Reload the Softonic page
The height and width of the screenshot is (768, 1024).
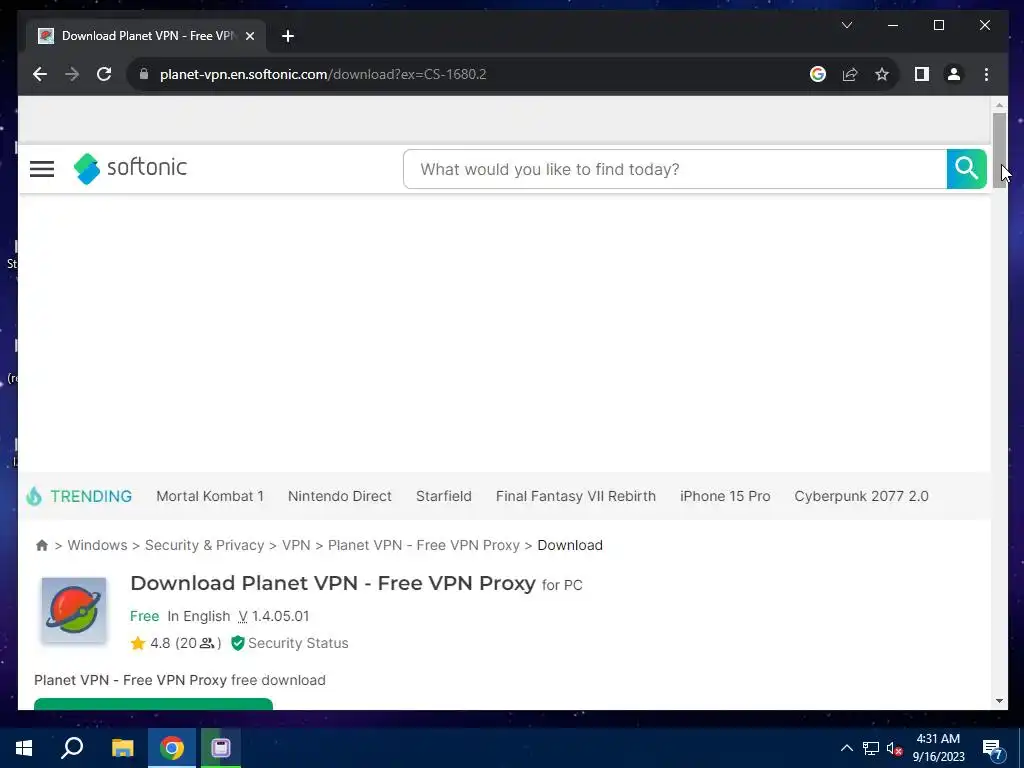pyautogui.click(x=104, y=74)
